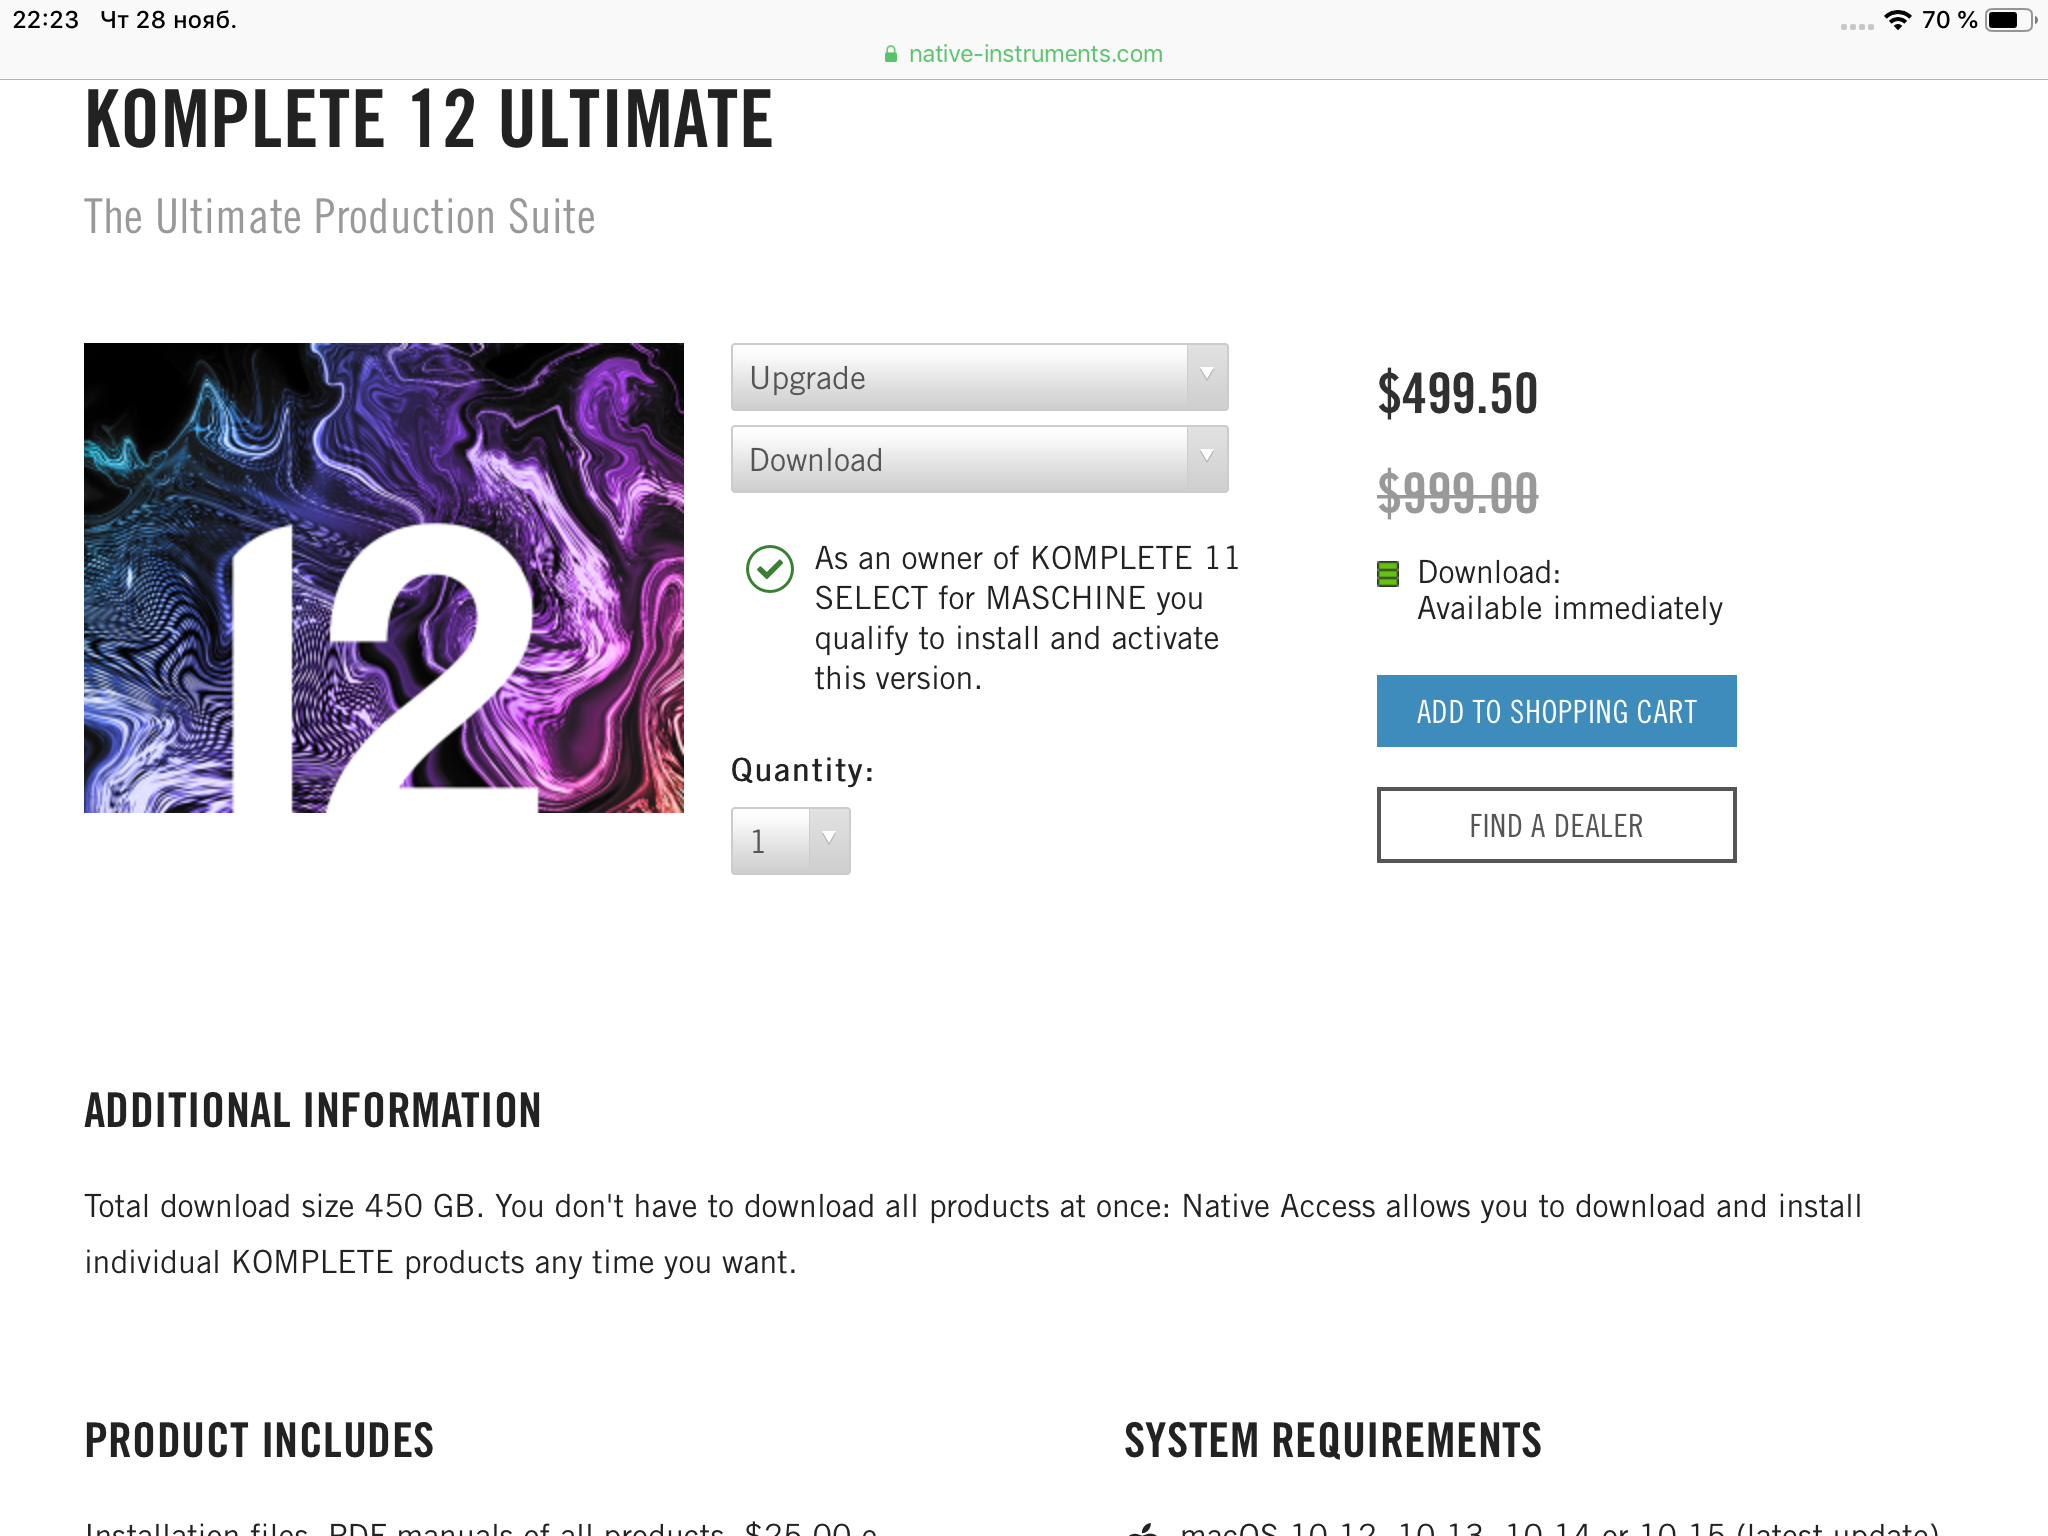Screen dimensions: 2048x1536
Task: Click the Additional Information heading
Action: click(x=313, y=1111)
